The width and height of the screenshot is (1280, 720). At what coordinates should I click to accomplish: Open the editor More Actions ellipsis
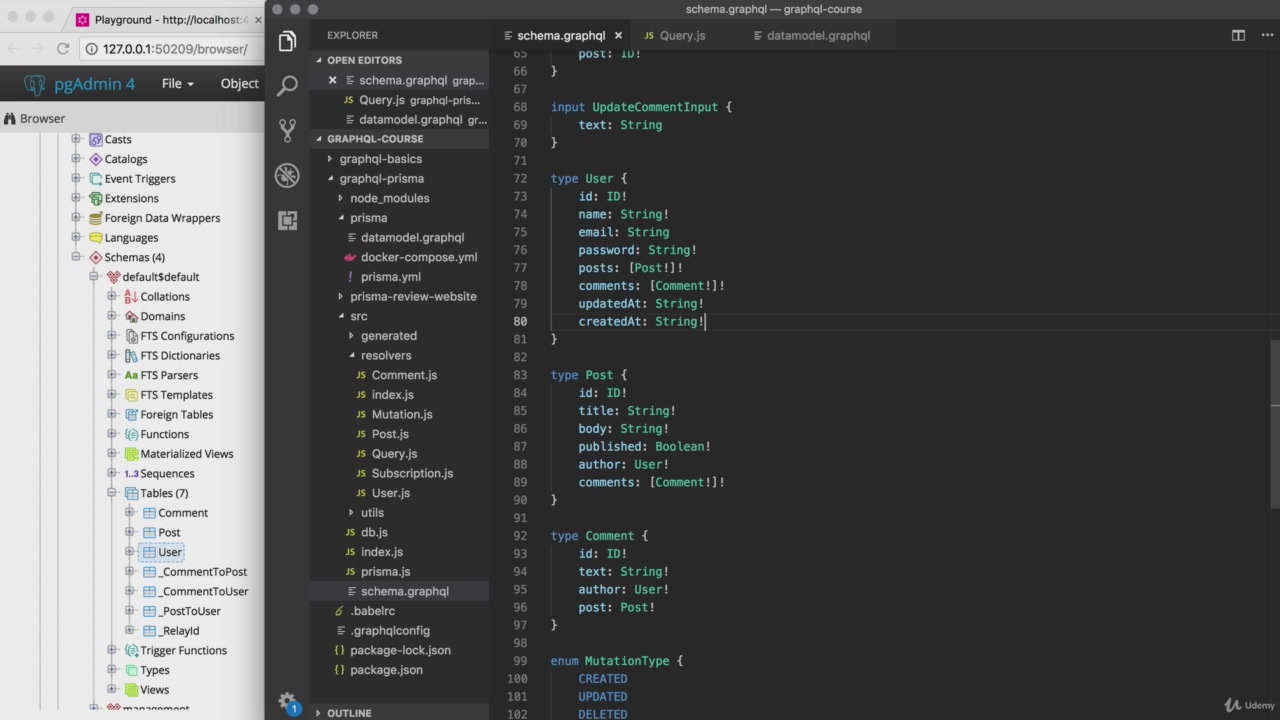[x=1265, y=35]
